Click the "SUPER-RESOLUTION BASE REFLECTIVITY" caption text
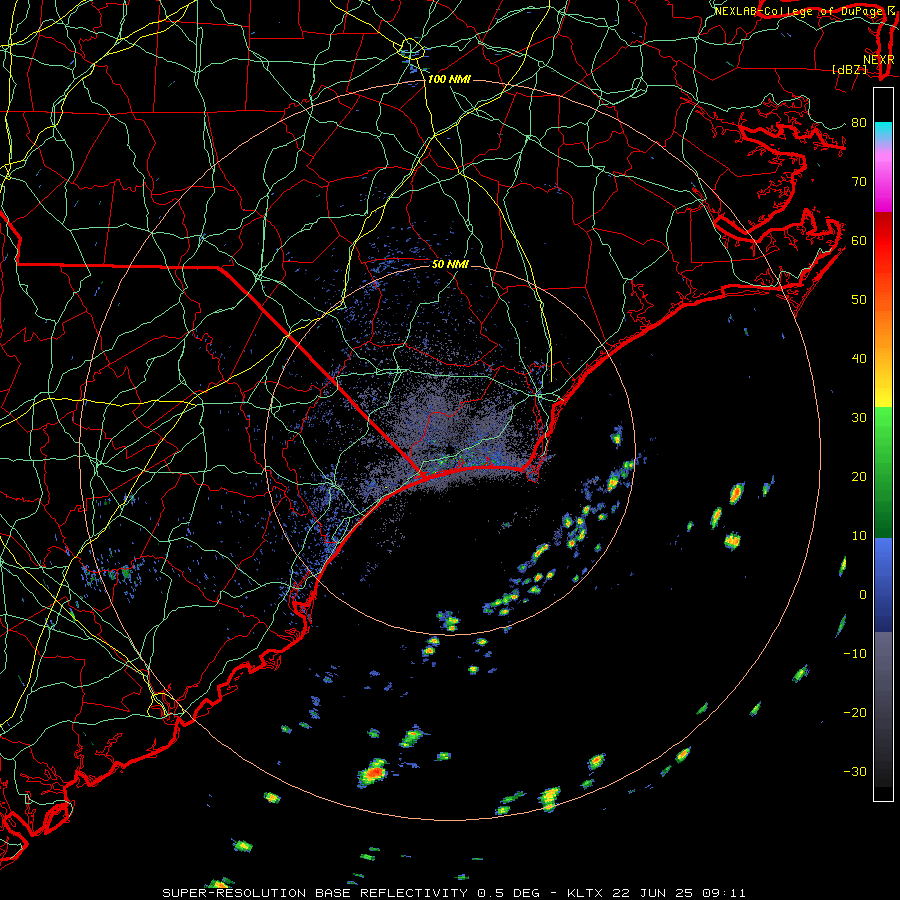 pyautogui.click(x=315, y=893)
